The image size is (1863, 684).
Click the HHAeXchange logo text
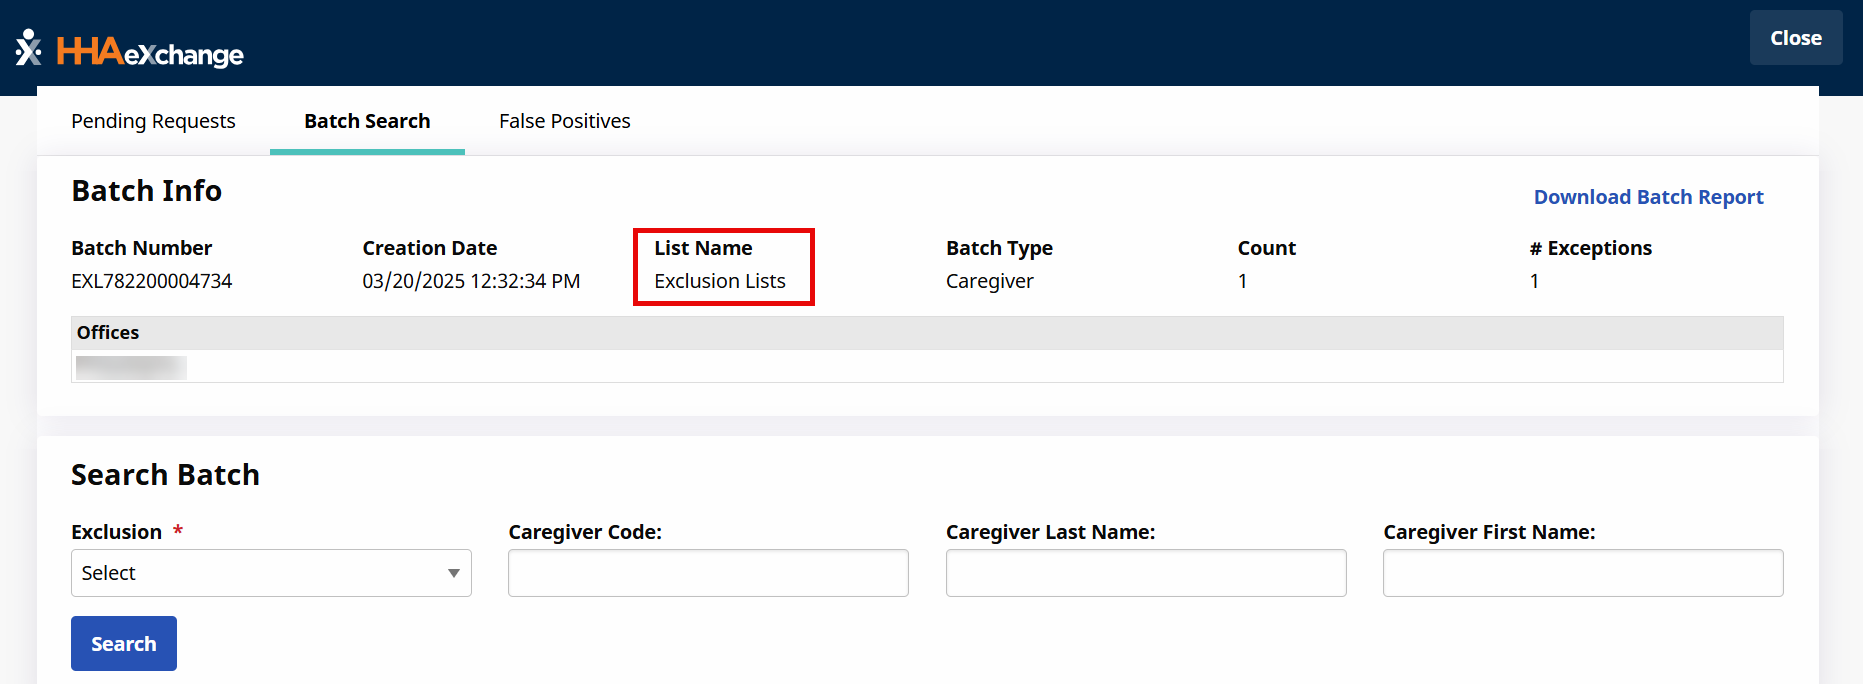150,52
